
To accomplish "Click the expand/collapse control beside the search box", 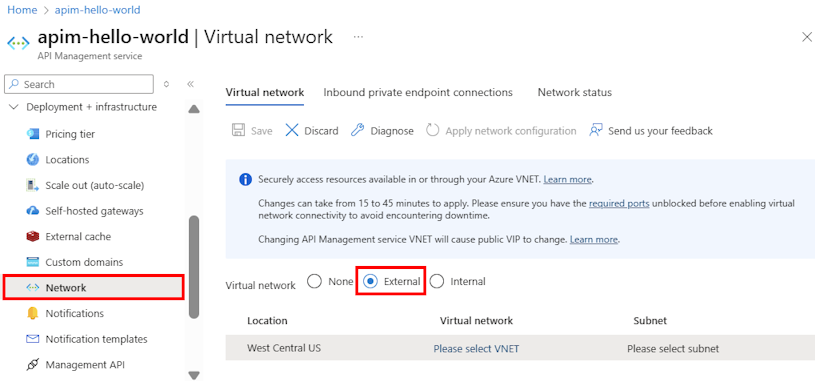I will tap(166, 84).
